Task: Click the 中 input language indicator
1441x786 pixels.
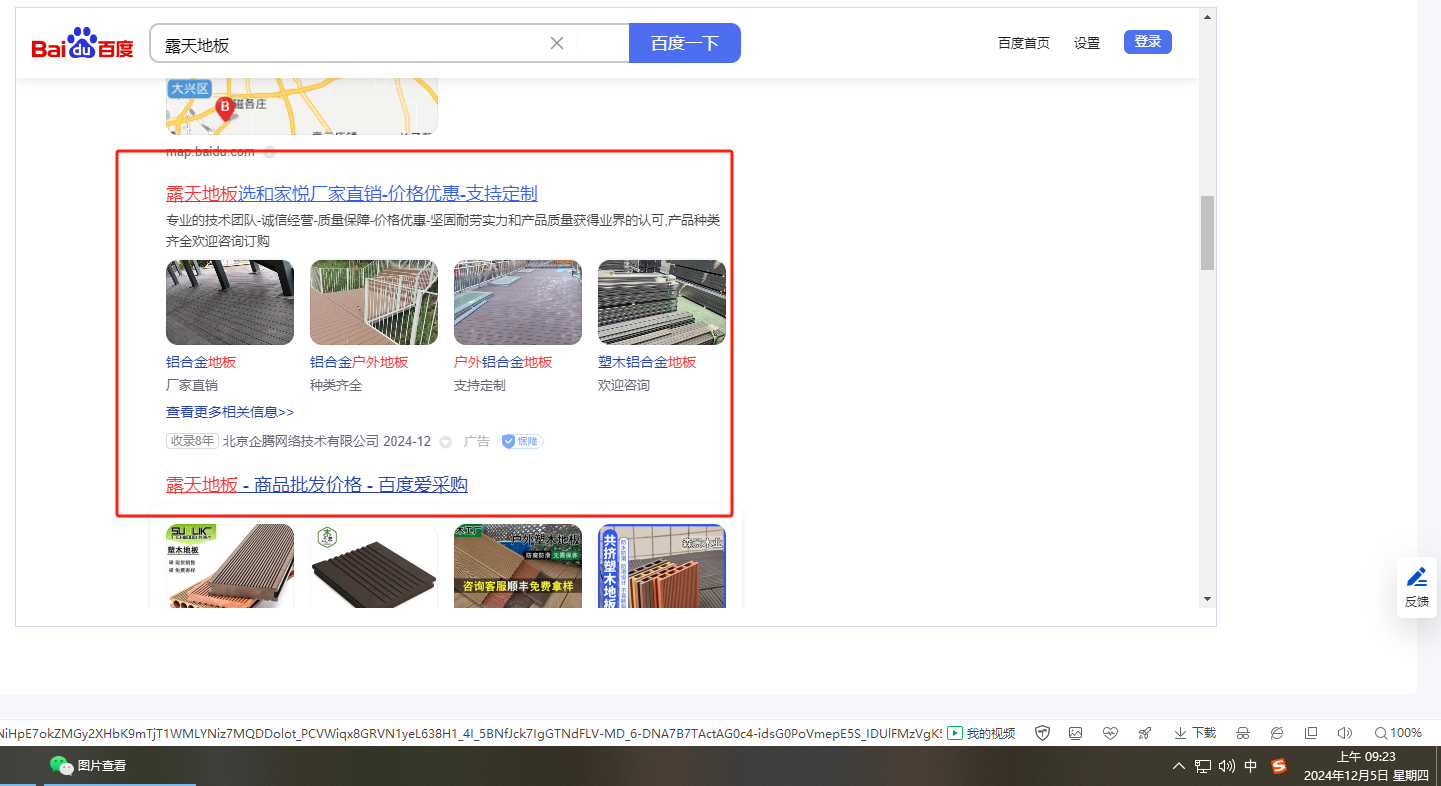Action: tap(1251, 767)
